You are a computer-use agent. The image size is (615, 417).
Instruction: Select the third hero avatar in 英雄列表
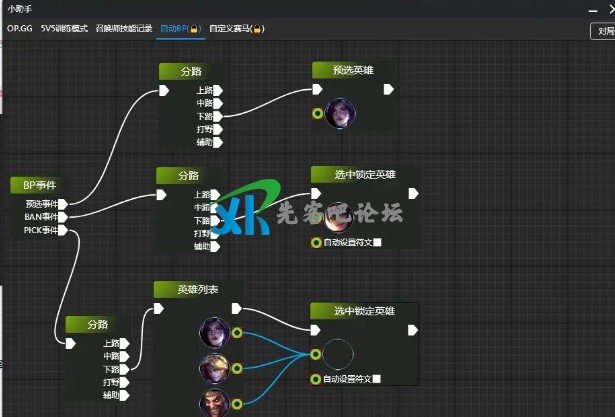[x=215, y=403]
